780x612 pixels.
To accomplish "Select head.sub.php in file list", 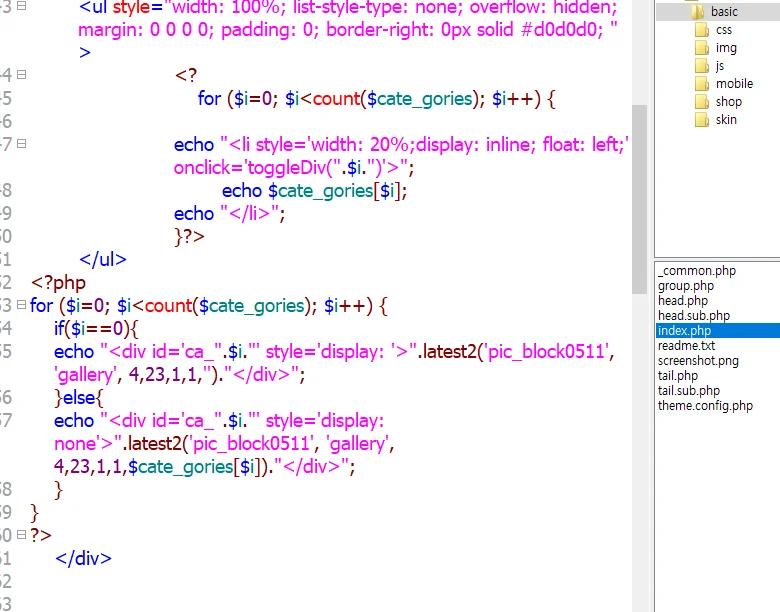I will [693, 315].
